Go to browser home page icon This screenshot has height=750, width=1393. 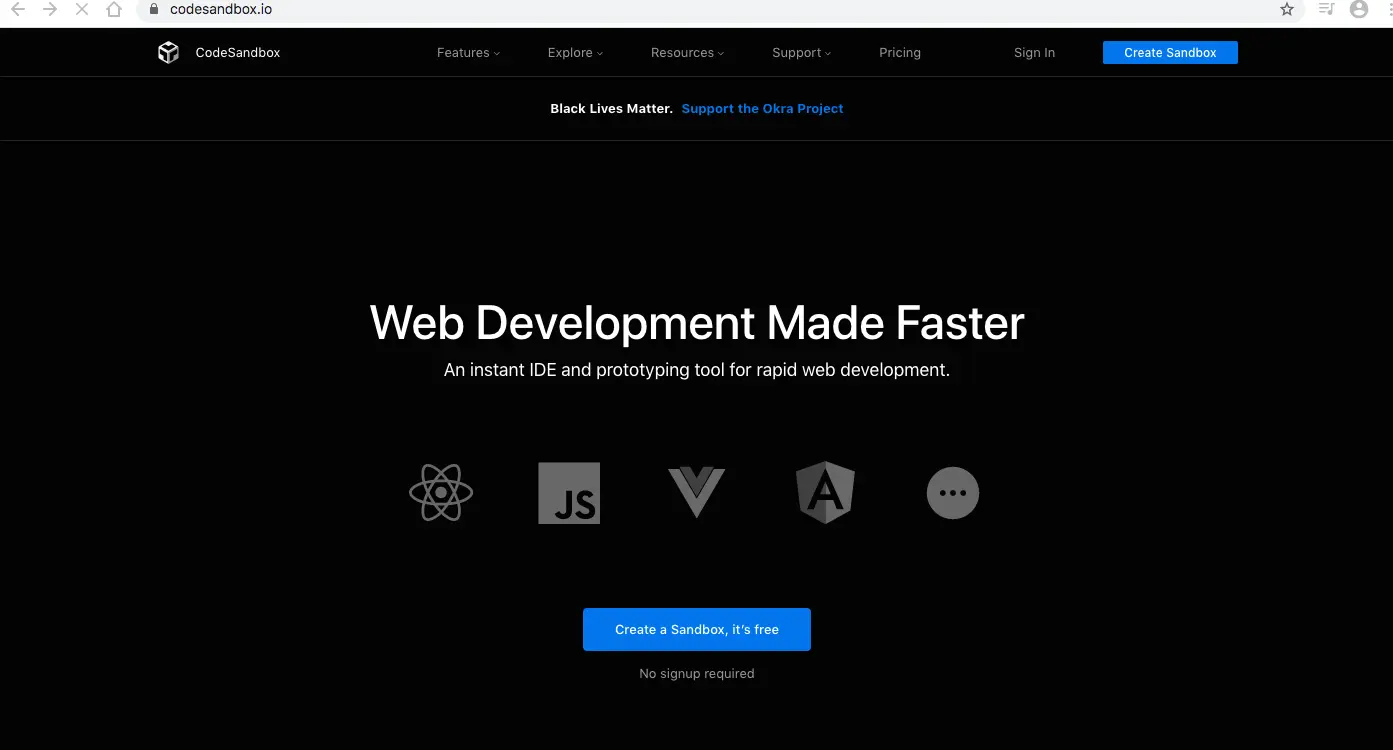coord(114,9)
